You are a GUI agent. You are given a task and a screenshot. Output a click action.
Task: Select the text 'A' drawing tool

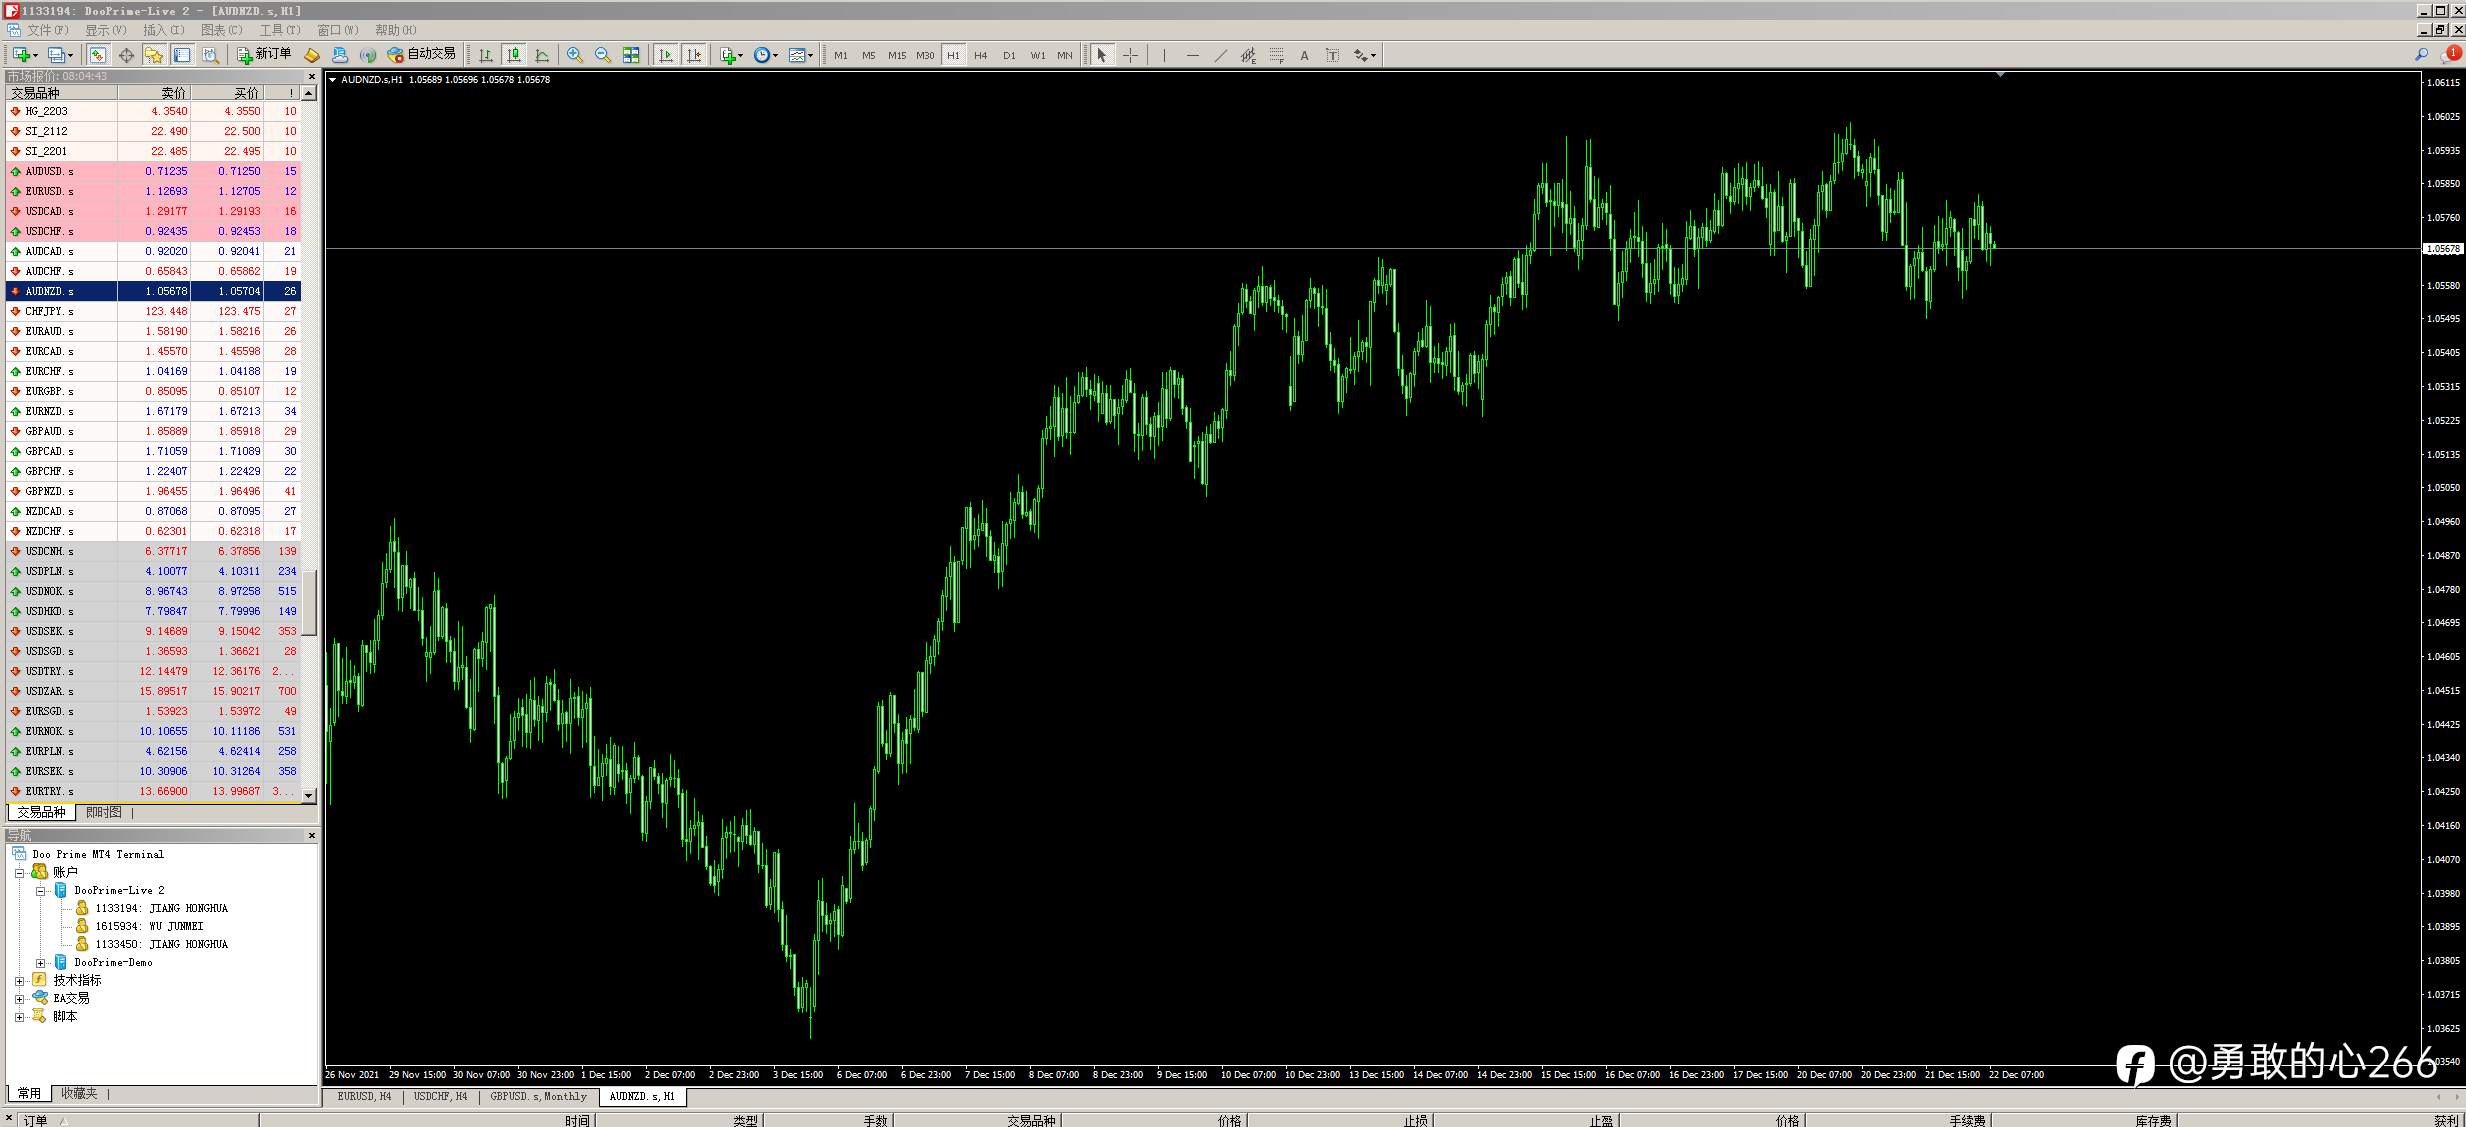pos(1304,55)
